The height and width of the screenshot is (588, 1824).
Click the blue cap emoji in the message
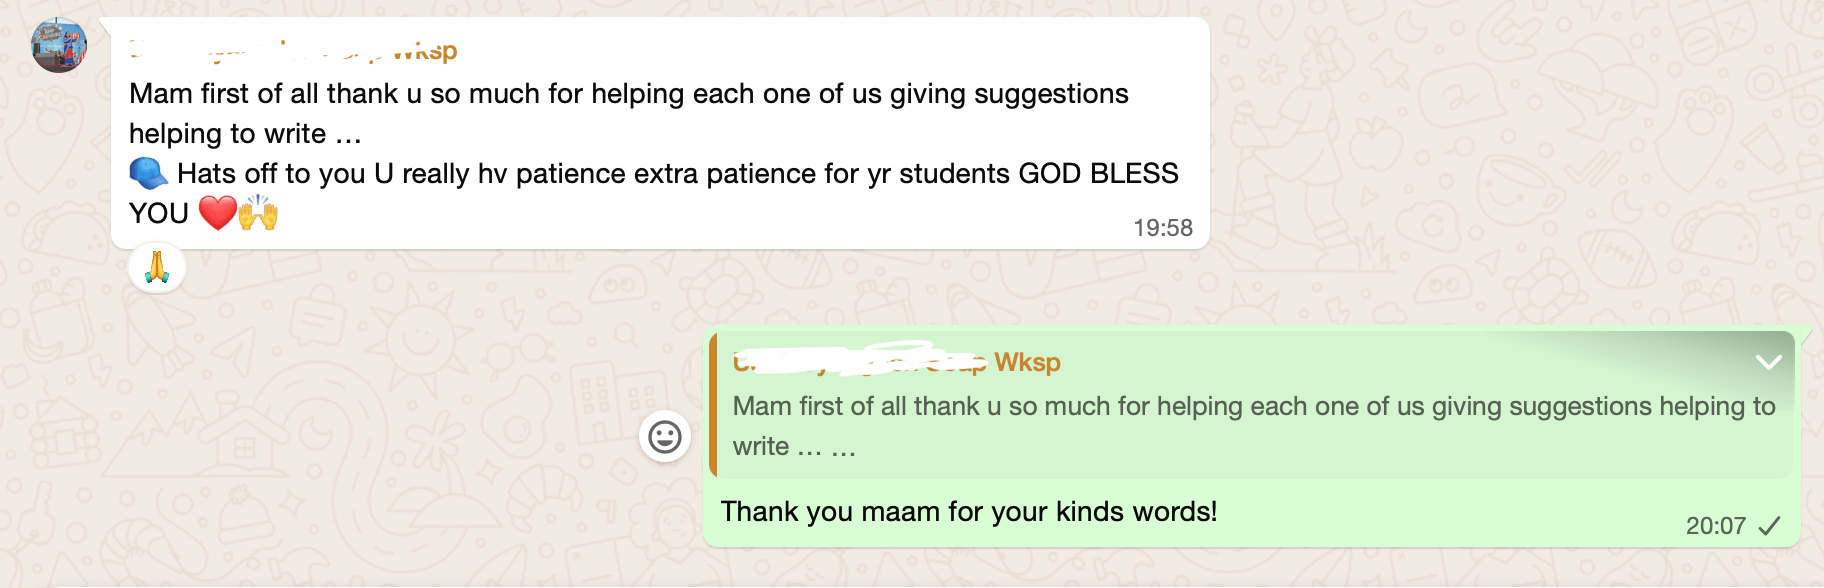pyautogui.click(x=149, y=174)
